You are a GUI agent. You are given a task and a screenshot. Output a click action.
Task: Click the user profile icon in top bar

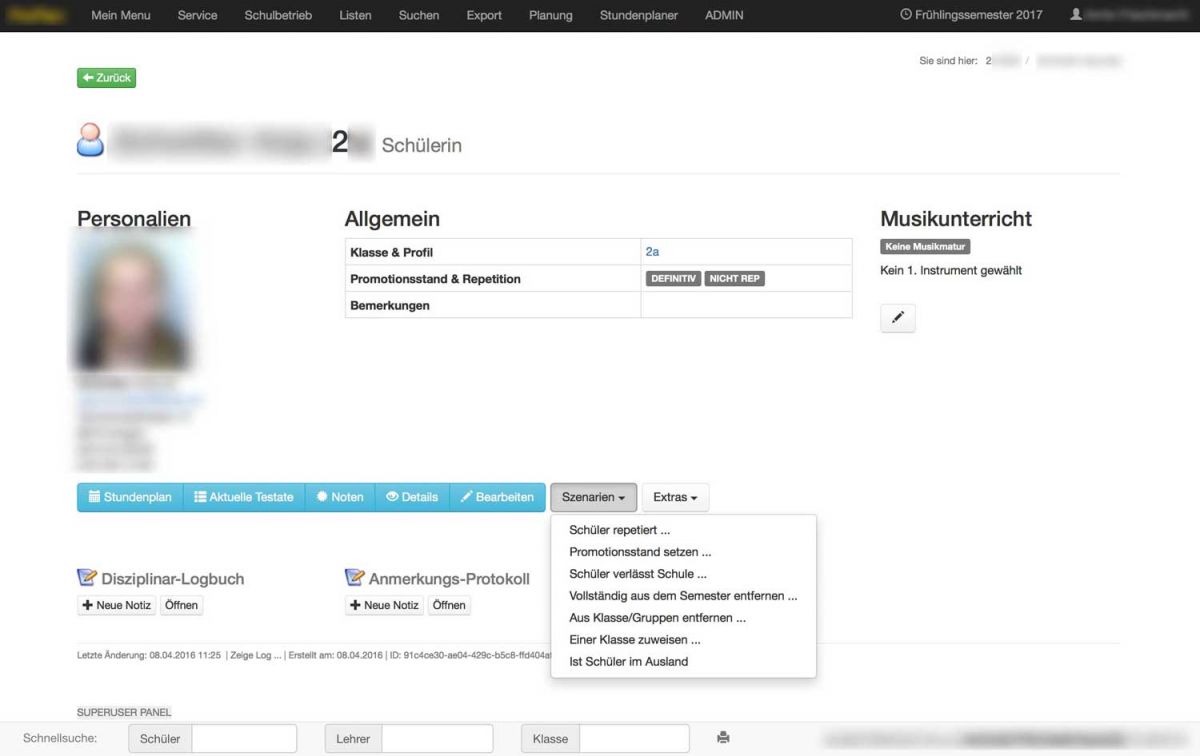click(1076, 15)
